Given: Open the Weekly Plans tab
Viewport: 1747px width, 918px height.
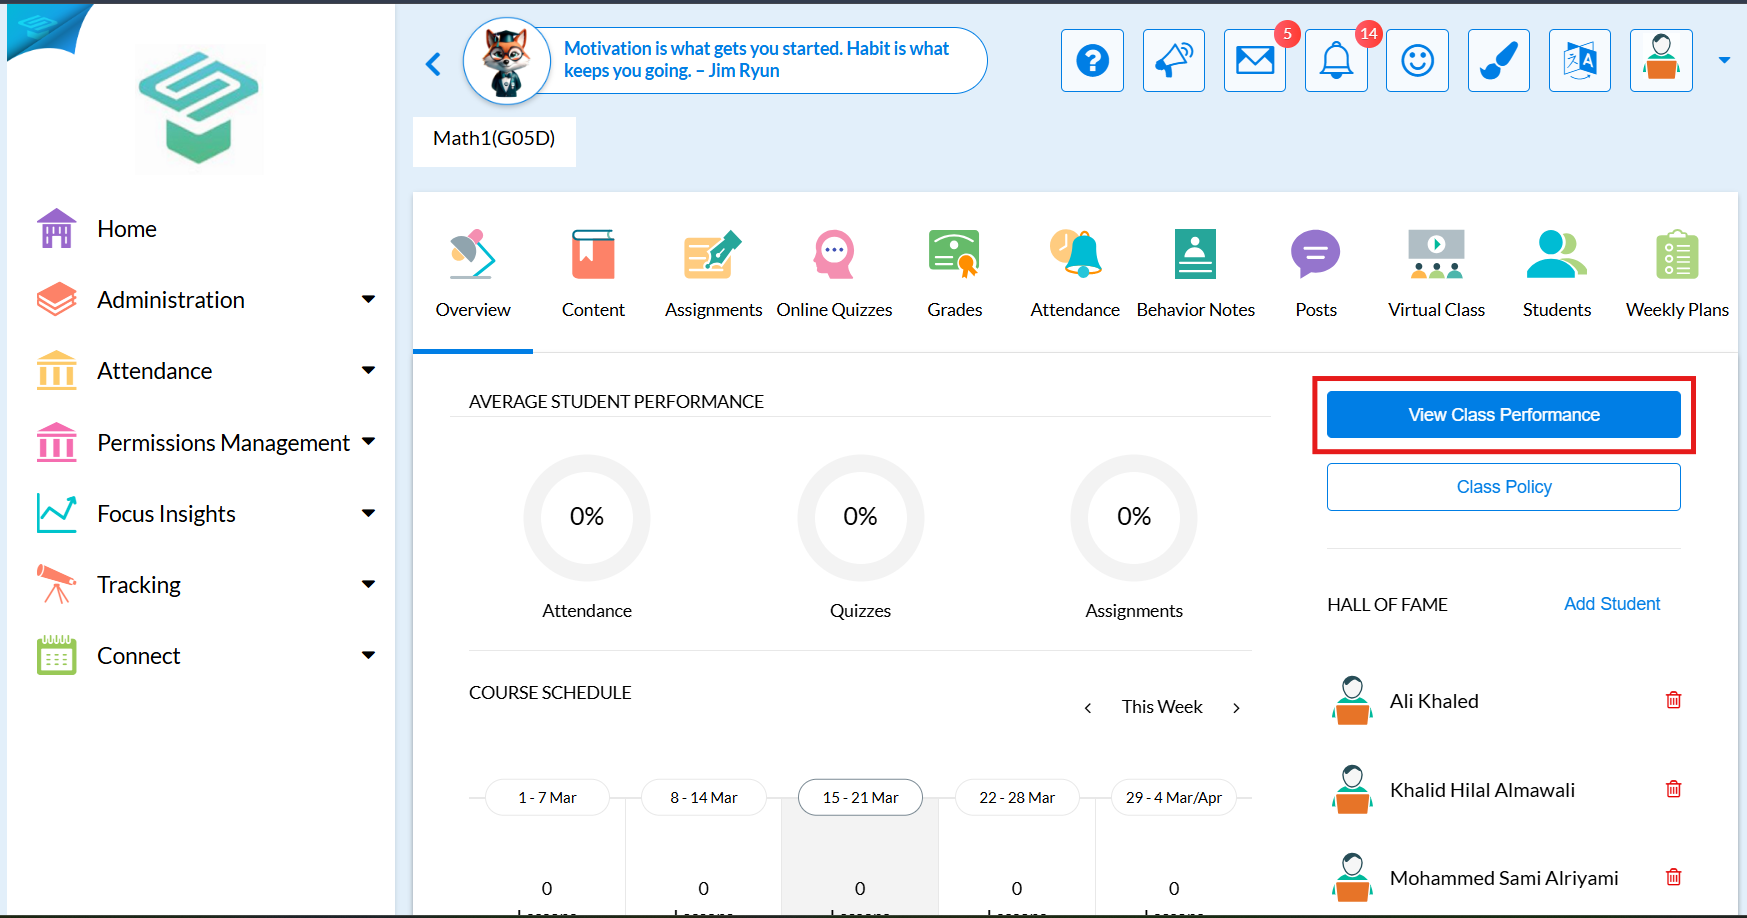Looking at the screenshot, I should 1677,275.
